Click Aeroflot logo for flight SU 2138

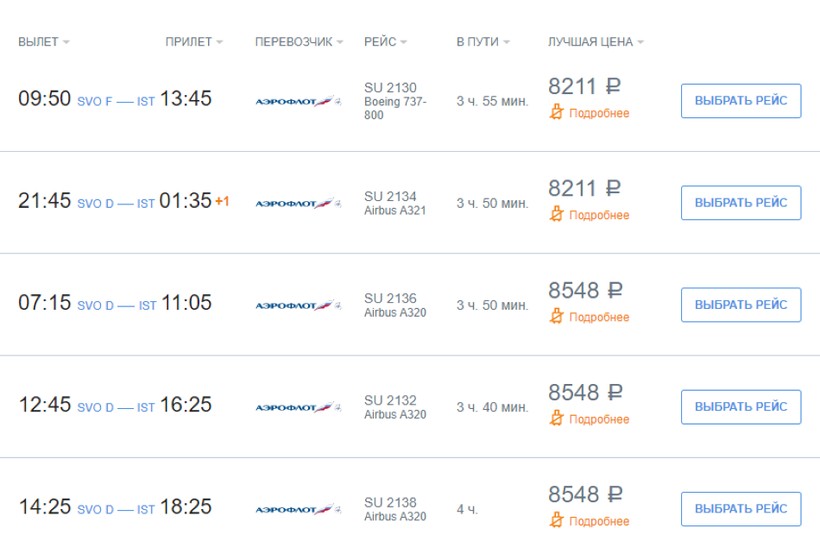(298, 509)
